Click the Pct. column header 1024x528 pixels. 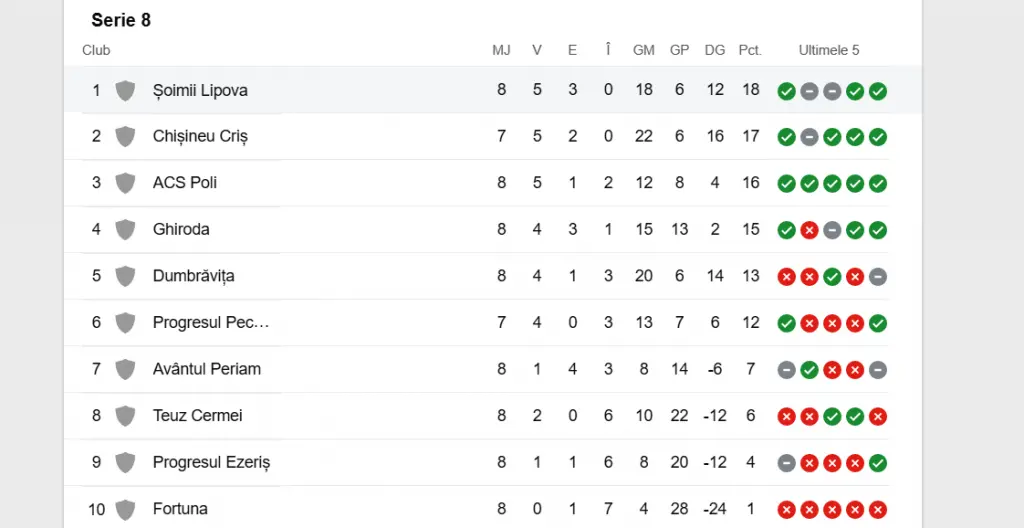point(750,50)
